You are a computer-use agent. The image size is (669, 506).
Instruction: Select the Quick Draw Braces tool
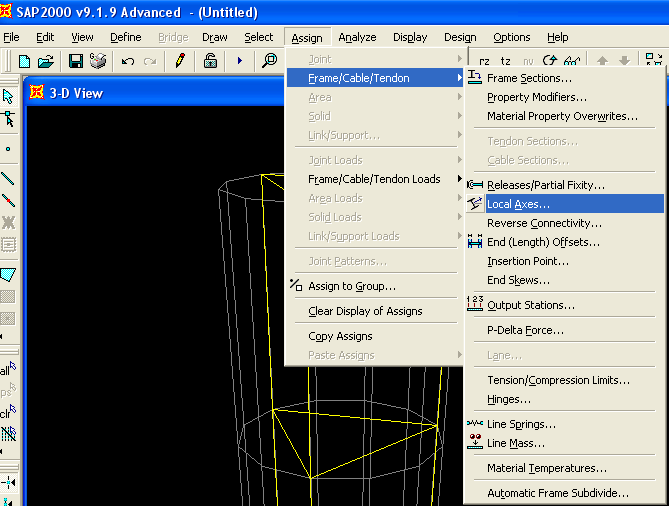(8, 222)
